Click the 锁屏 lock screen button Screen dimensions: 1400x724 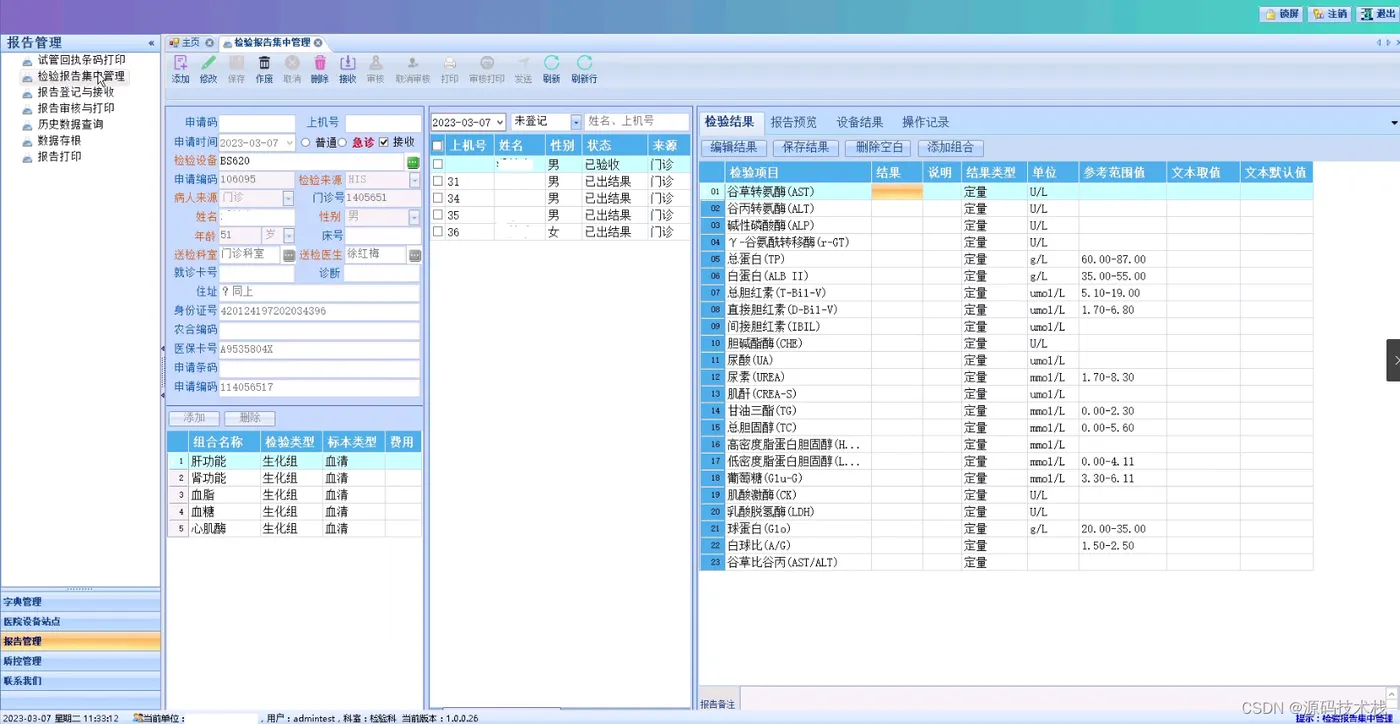point(1281,14)
